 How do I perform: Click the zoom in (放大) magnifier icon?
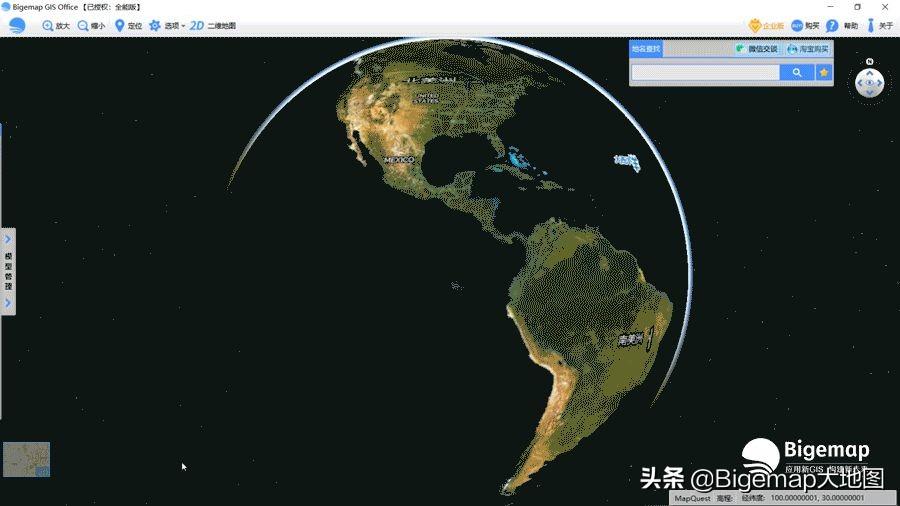[x=47, y=25]
